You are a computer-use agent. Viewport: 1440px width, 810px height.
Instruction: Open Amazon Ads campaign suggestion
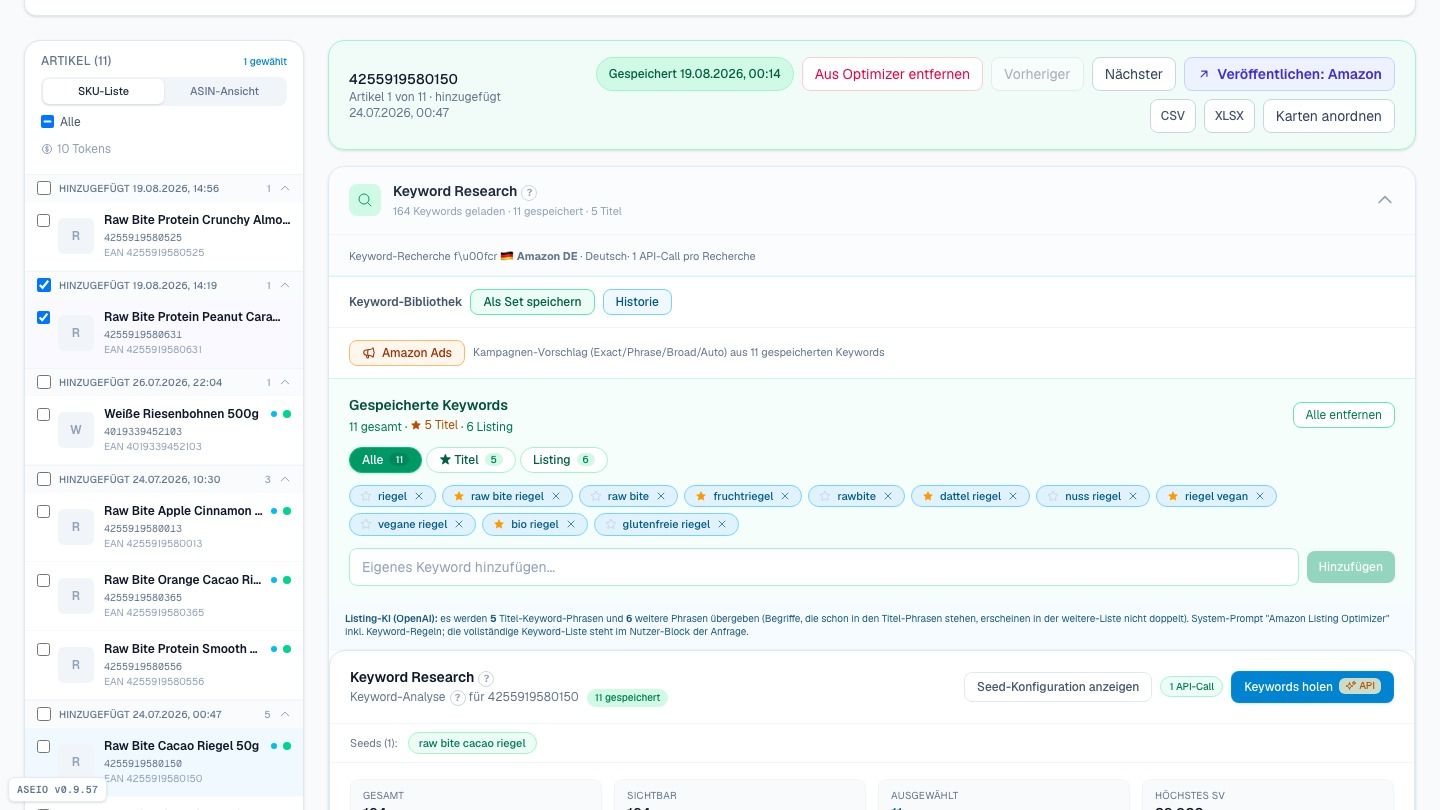(x=407, y=353)
